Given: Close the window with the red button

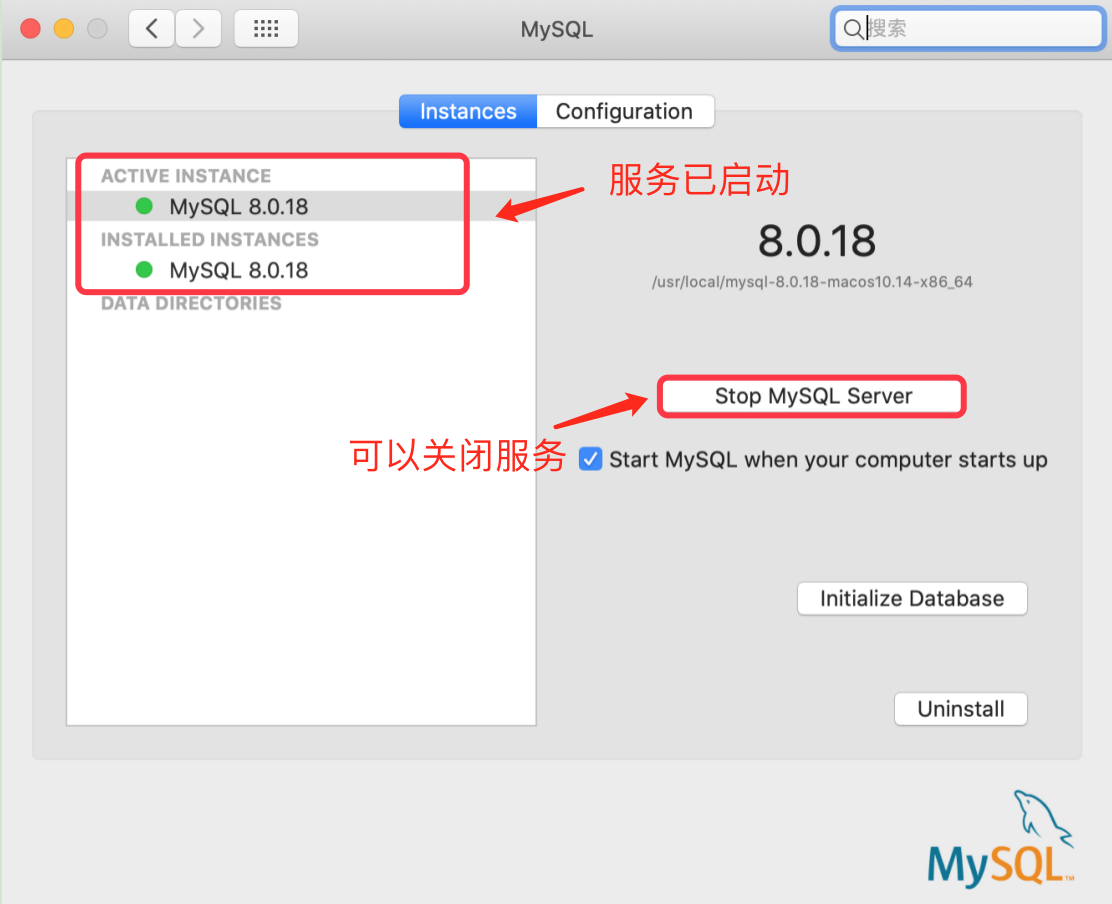Looking at the screenshot, I should (x=30, y=28).
